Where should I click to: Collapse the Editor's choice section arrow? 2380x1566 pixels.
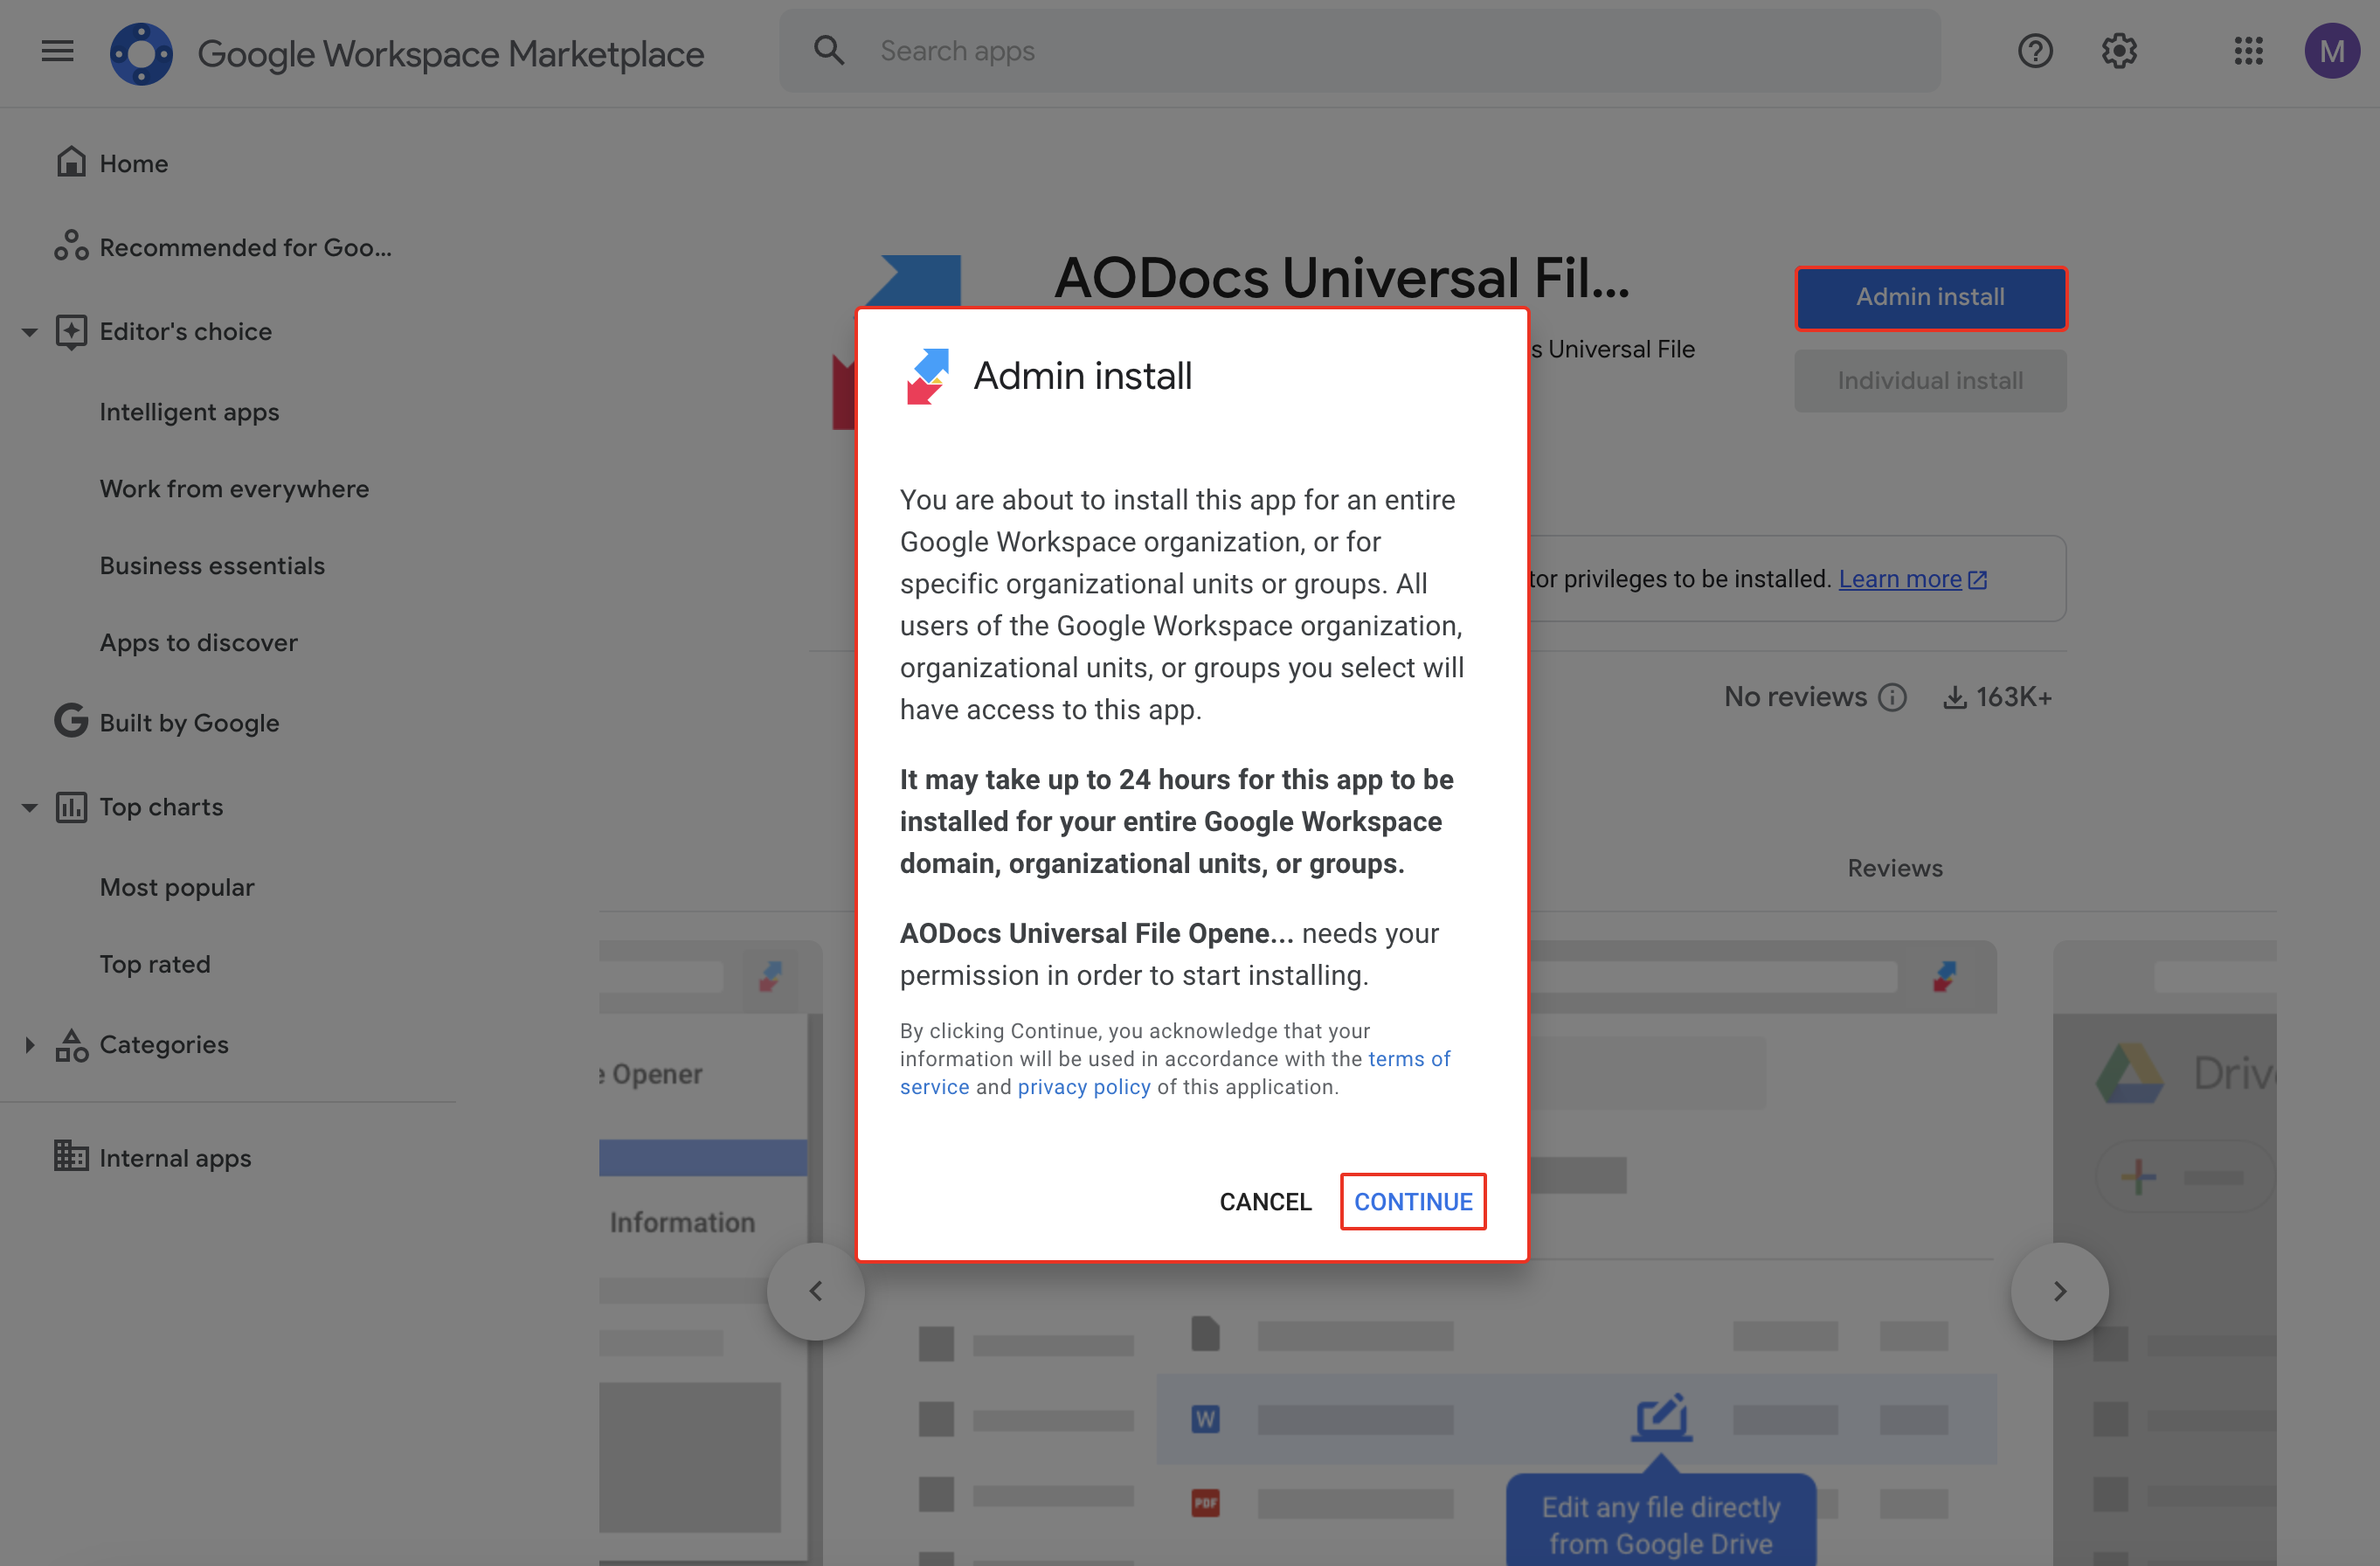pyautogui.click(x=29, y=332)
